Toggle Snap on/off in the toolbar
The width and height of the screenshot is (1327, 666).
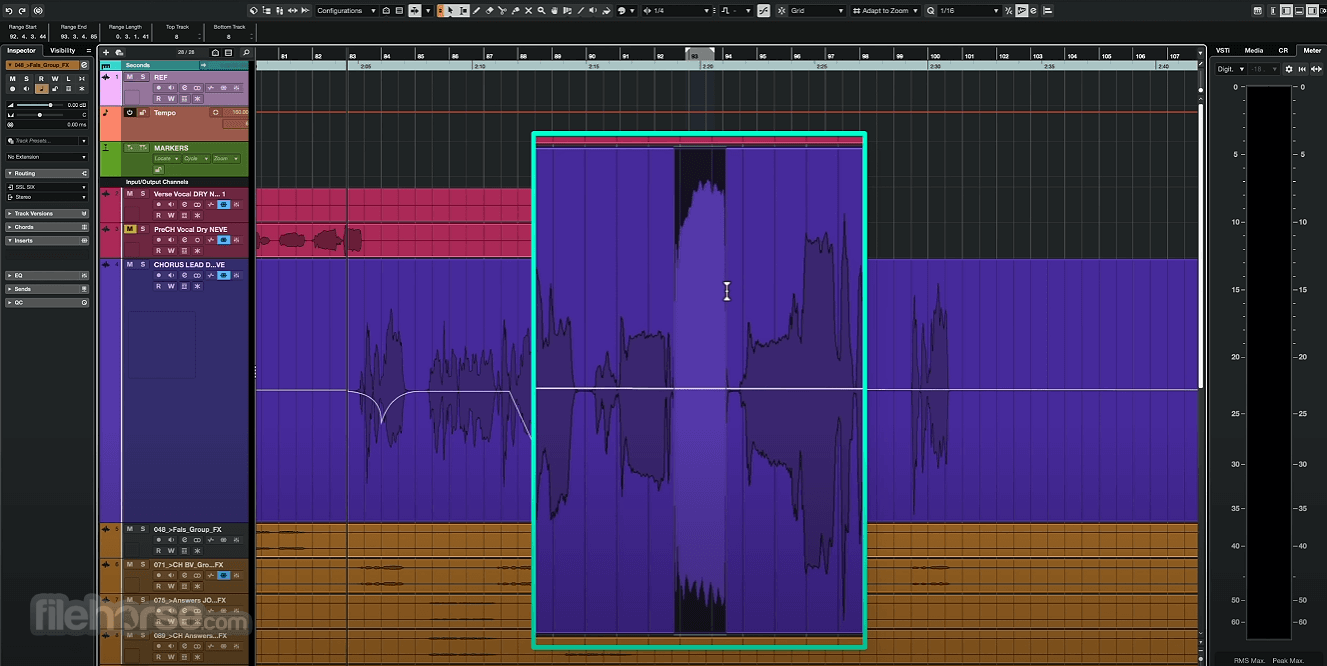click(x=781, y=10)
